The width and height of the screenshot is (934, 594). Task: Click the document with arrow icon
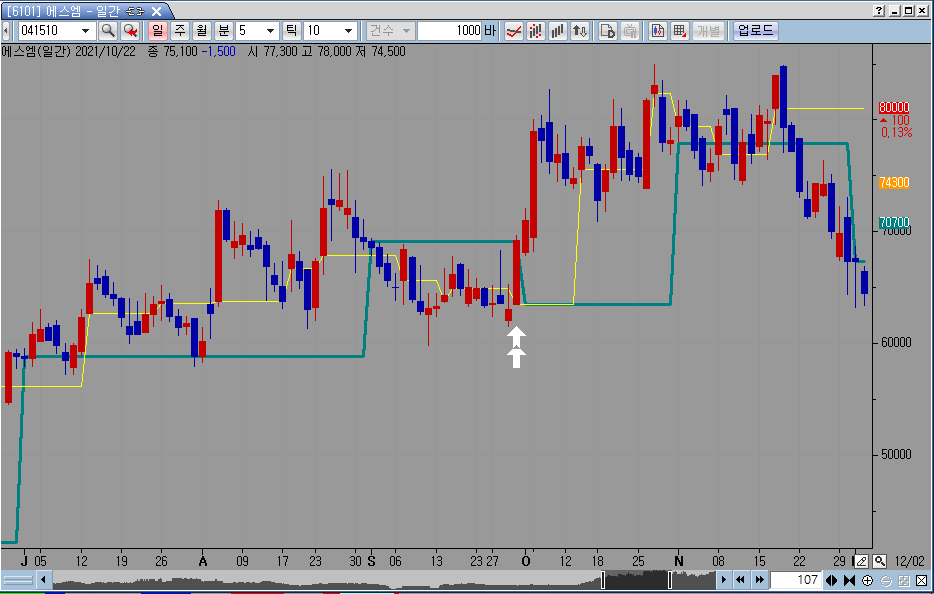pos(607,31)
